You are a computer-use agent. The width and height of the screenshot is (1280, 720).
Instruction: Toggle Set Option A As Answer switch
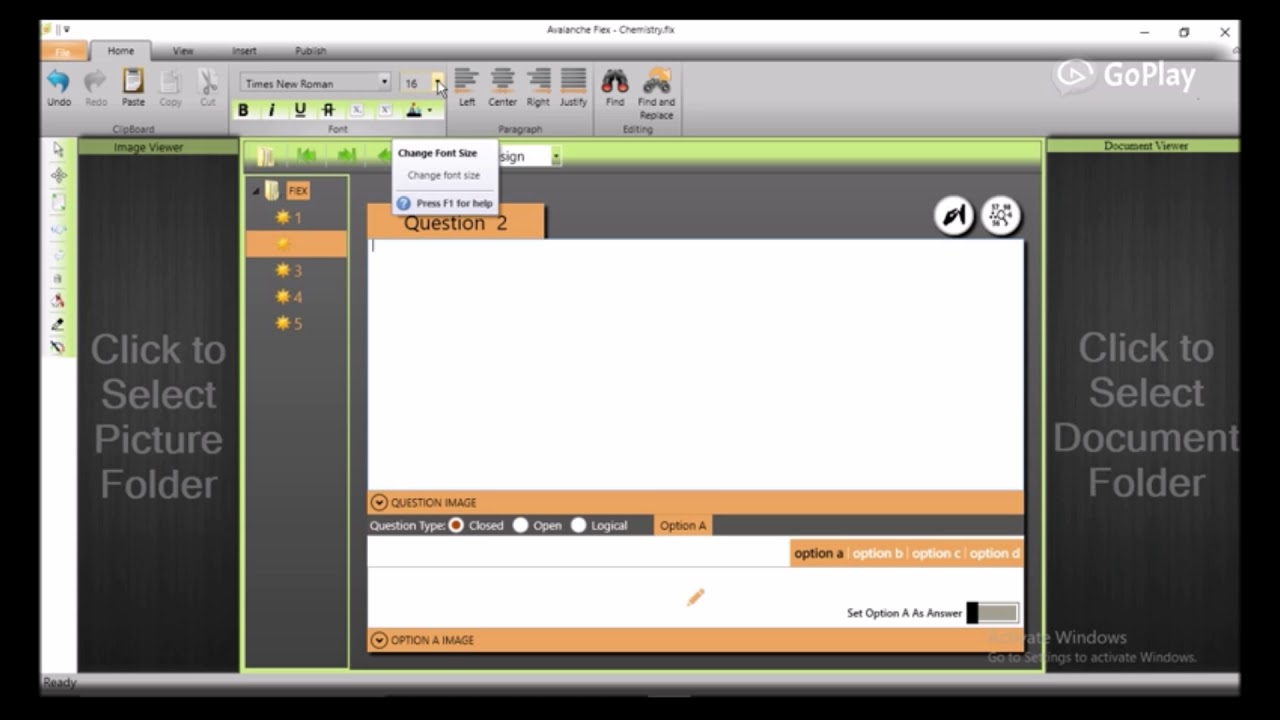click(x=993, y=613)
